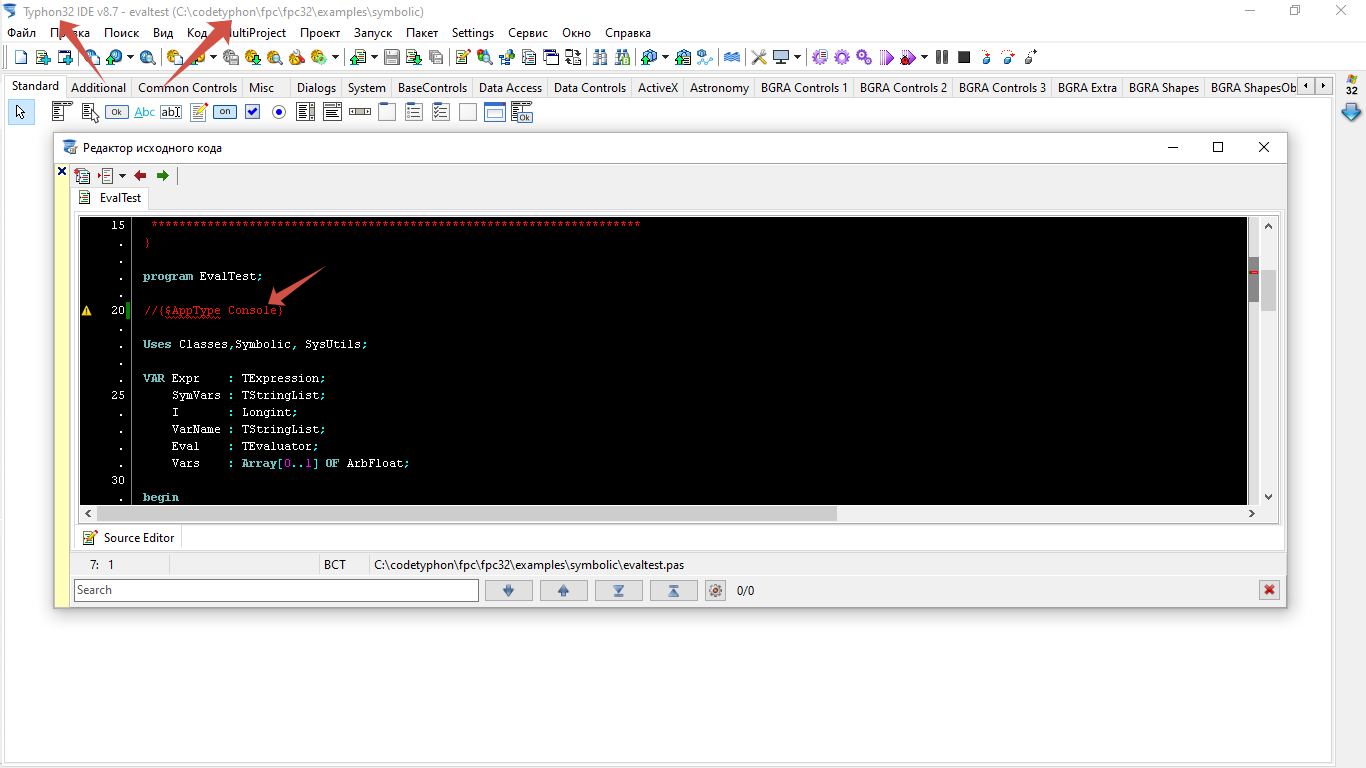Click the Pause debugging icon

click(x=942, y=57)
